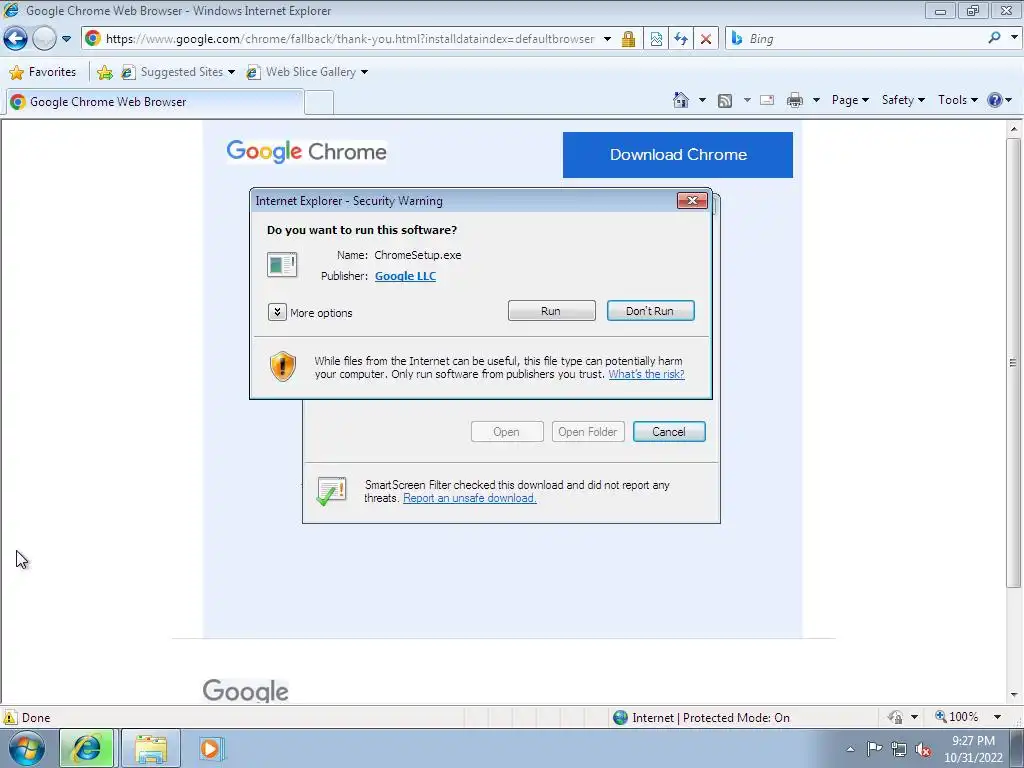Click the Don't Run button
Image resolution: width=1024 pixels, height=768 pixels.
[x=650, y=311]
